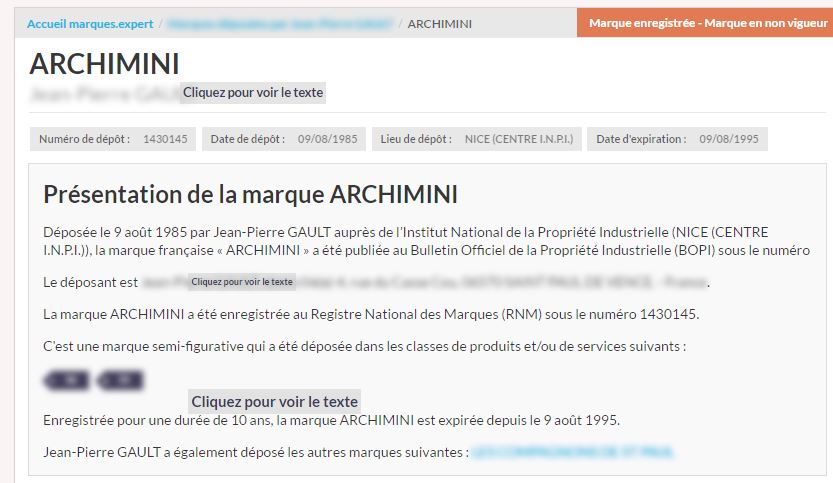The width and height of the screenshot is (833, 483).
Task: Select the Lieu de dépôt NICE field
Action: (477, 139)
